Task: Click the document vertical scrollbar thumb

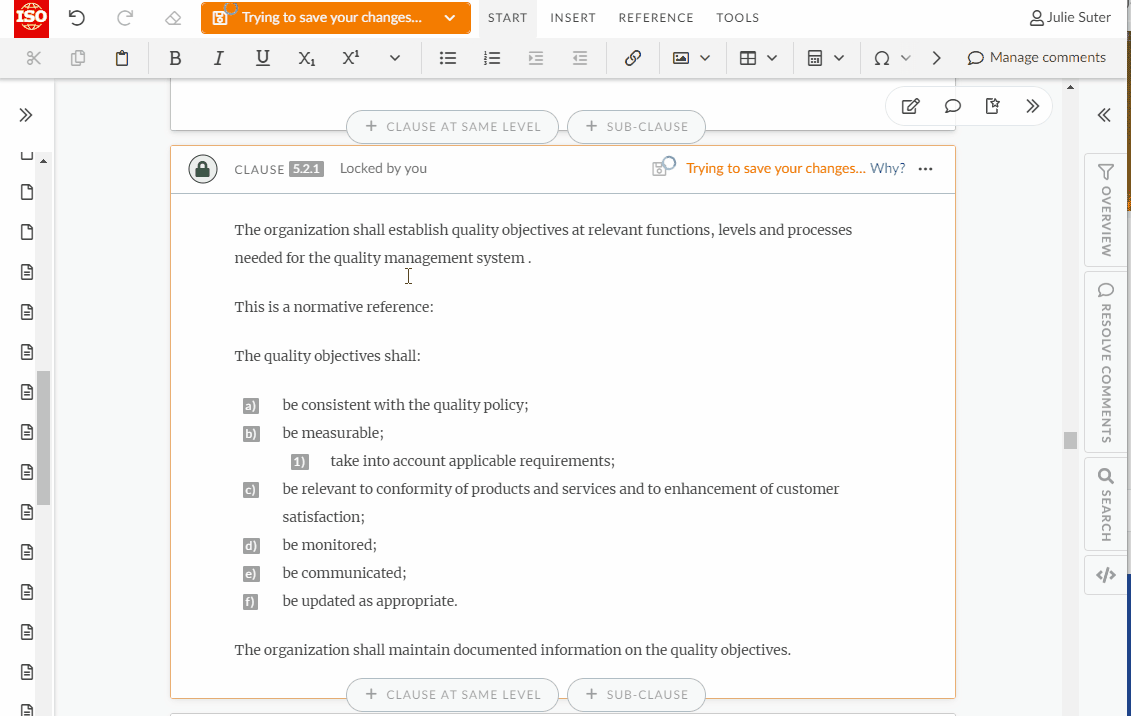Action: point(1070,440)
